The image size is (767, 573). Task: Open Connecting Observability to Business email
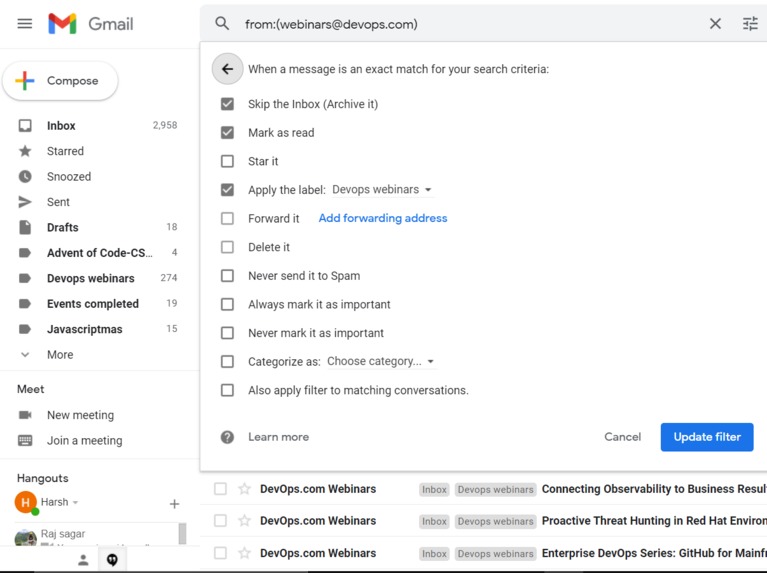(654, 489)
